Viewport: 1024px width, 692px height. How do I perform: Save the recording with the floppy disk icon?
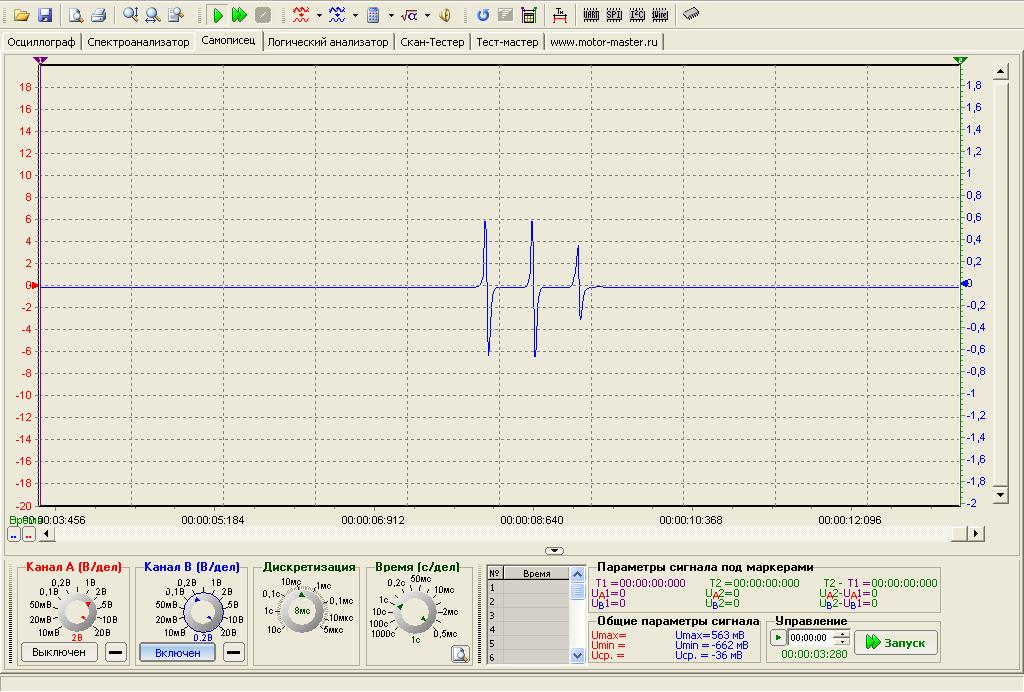pos(44,14)
